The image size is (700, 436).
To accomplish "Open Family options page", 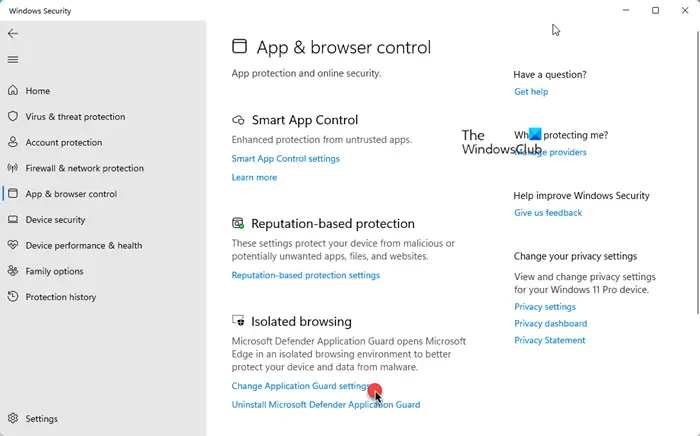I will 54,271.
